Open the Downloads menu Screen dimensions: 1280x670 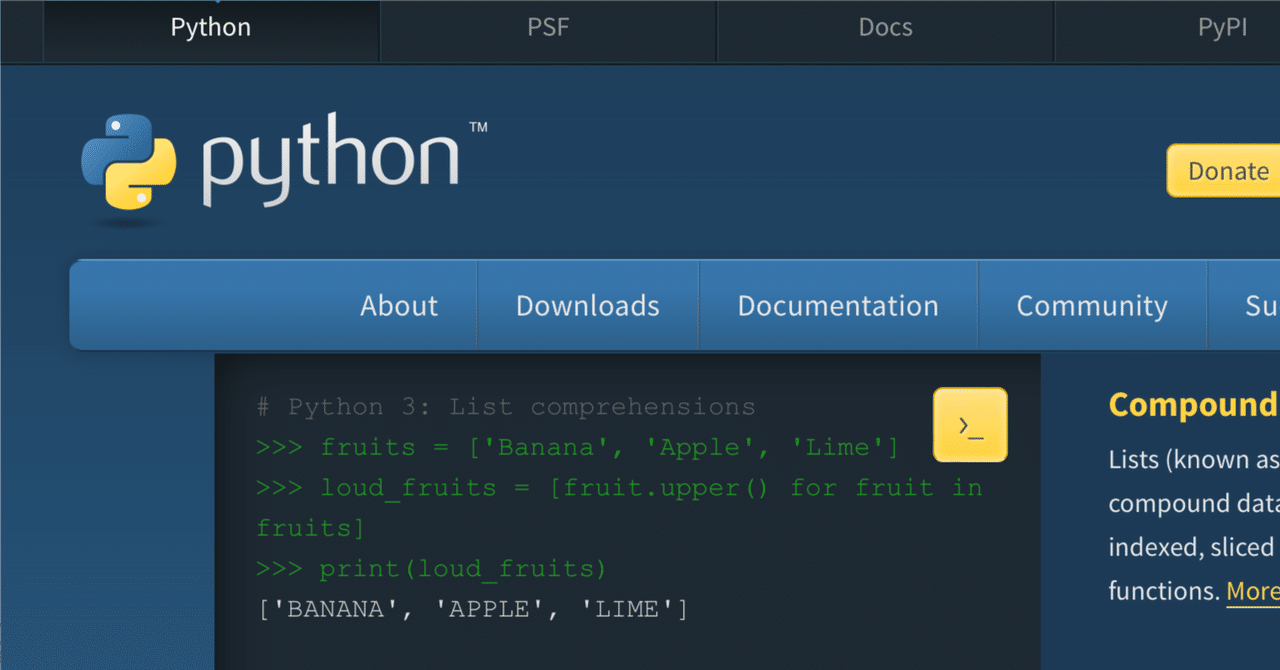(x=586, y=305)
